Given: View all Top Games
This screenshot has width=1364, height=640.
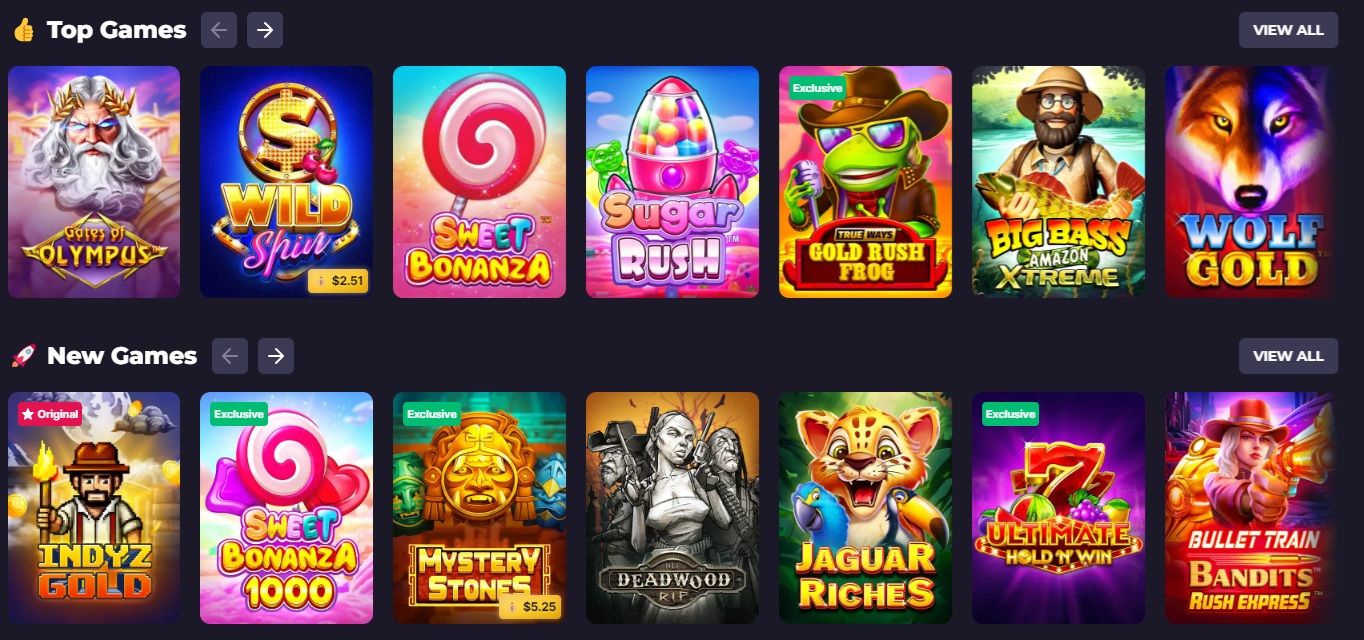Looking at the screenshot, I should pos(1288,30).
